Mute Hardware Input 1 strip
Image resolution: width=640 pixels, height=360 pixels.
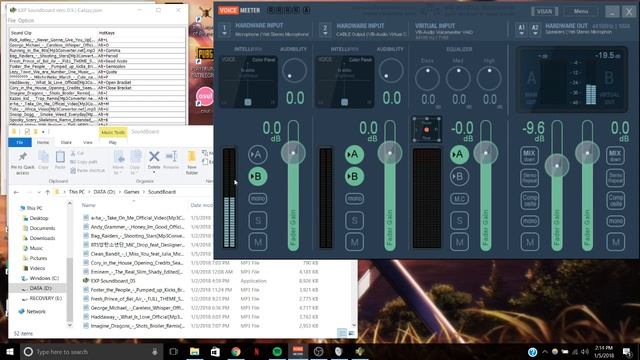coord(258,242)
